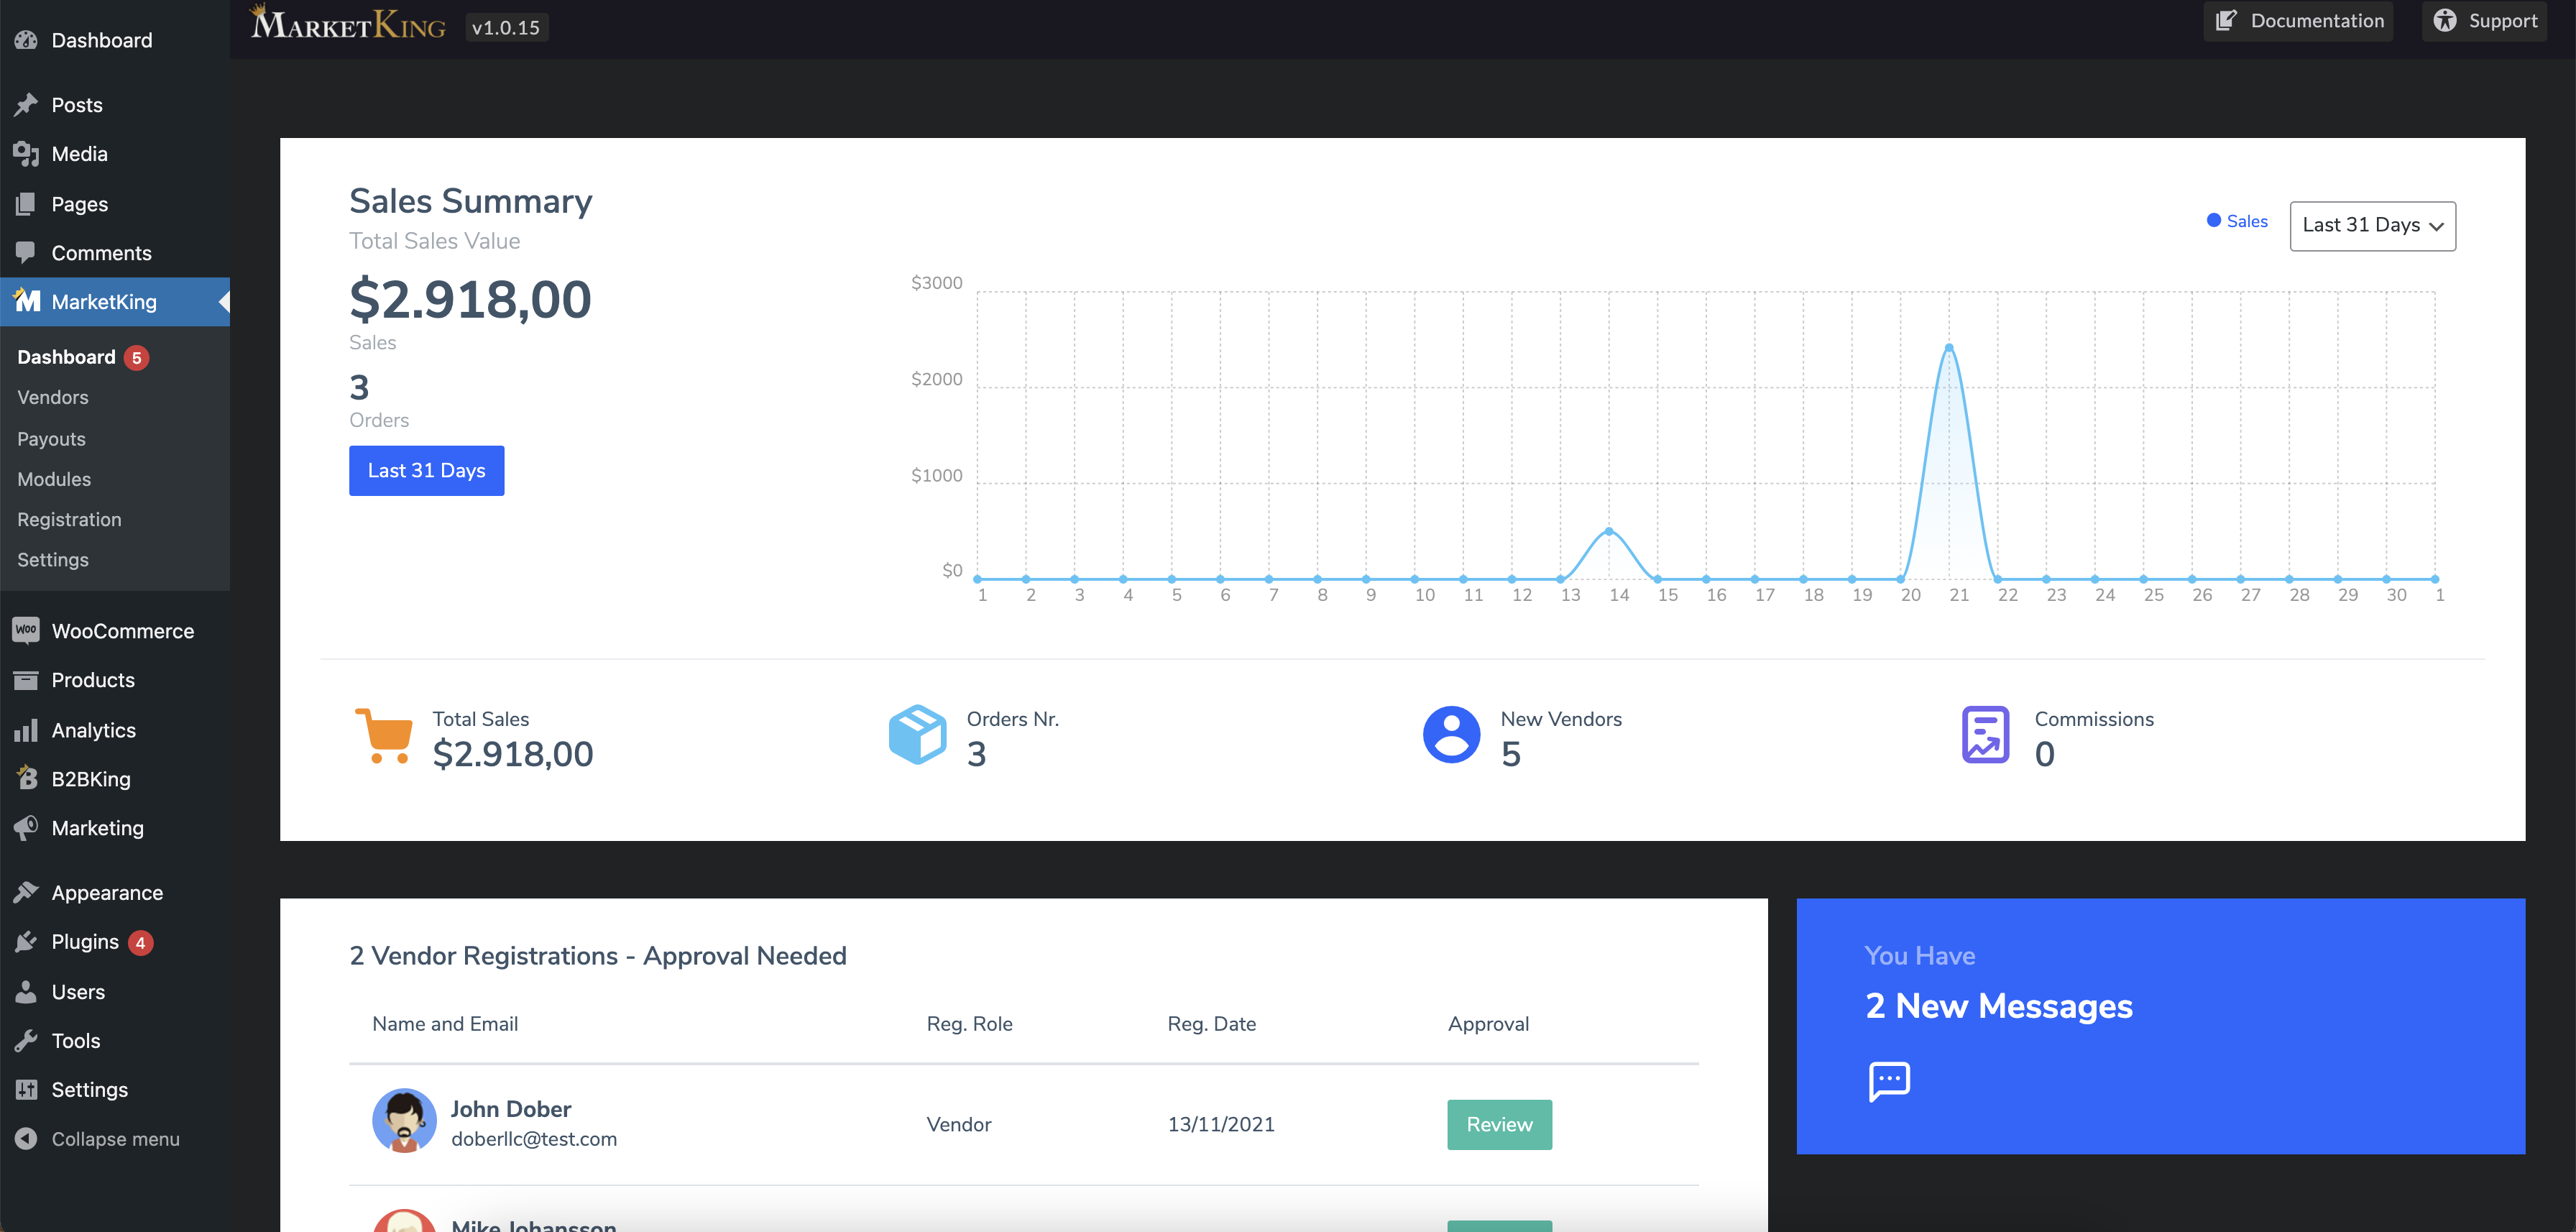Click the B2BKing sidebar icon
The height and width of the screenshot is (1232, 2576).
point(26,778)
